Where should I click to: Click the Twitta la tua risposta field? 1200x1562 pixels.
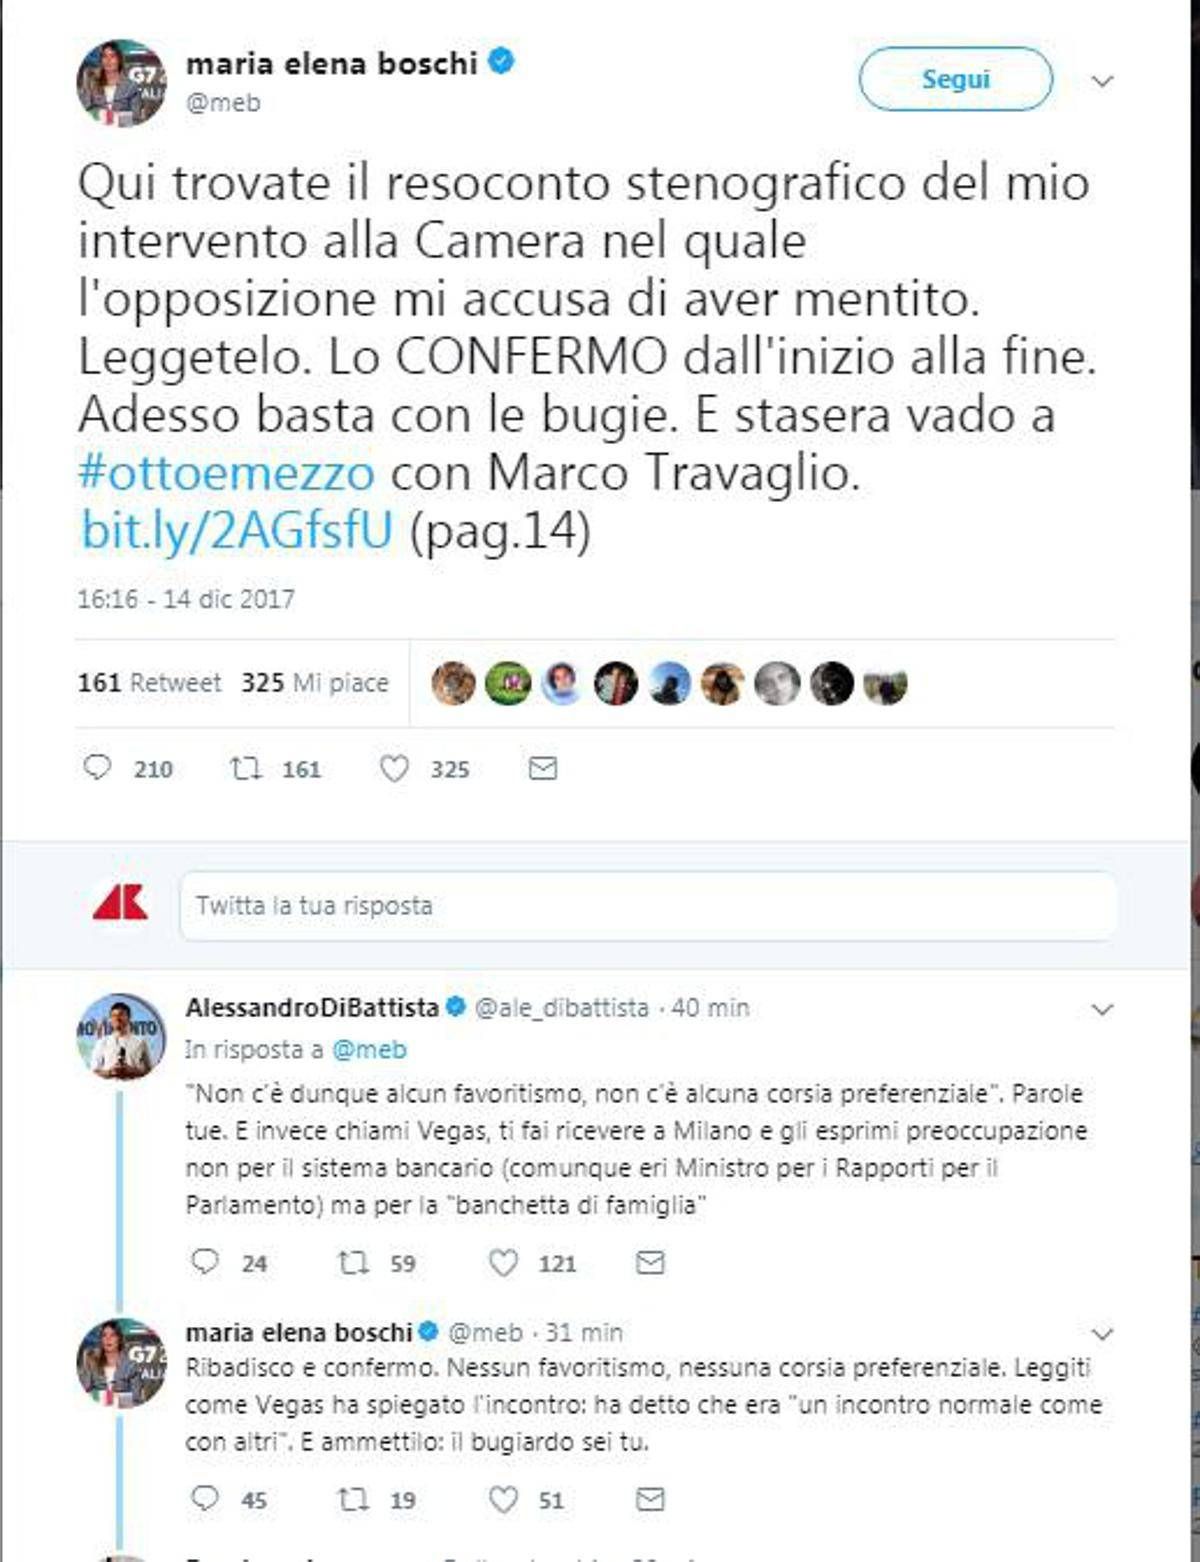[x=648, y=906]
